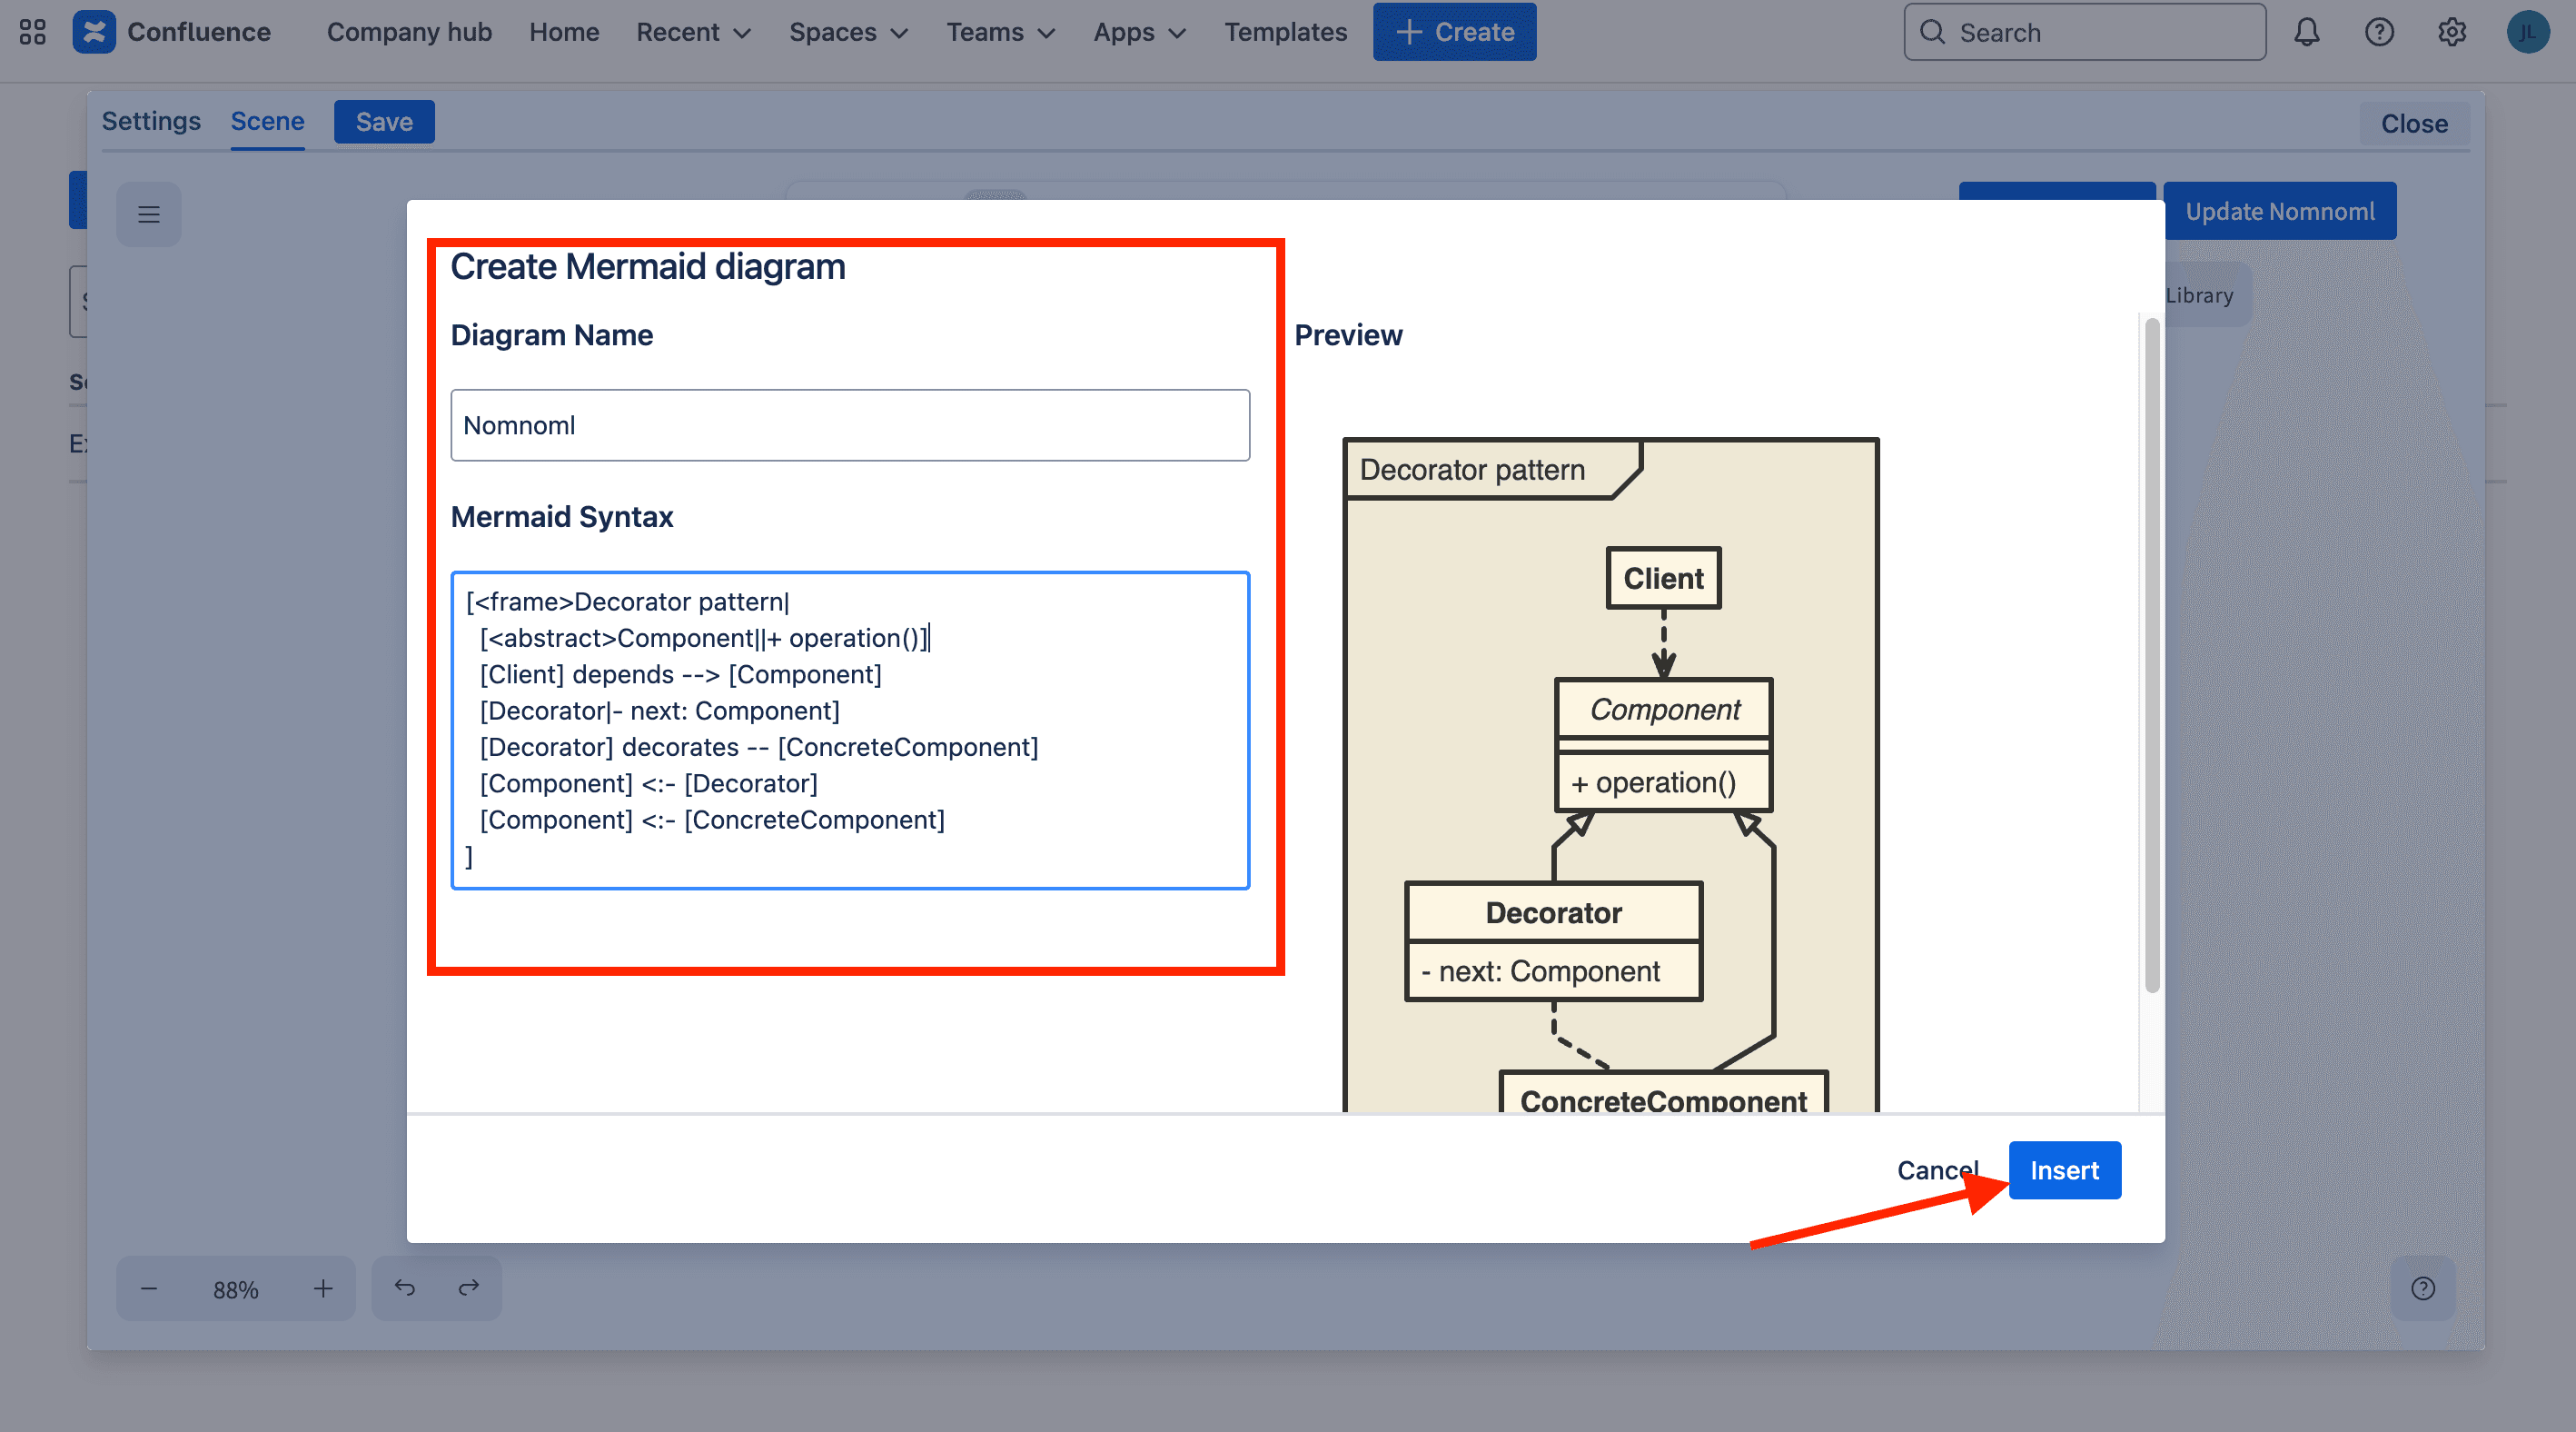Open the canvas help icon at bottom right
The width and height of the screenshot is (2576, 1432).
pos(2423,1288)
